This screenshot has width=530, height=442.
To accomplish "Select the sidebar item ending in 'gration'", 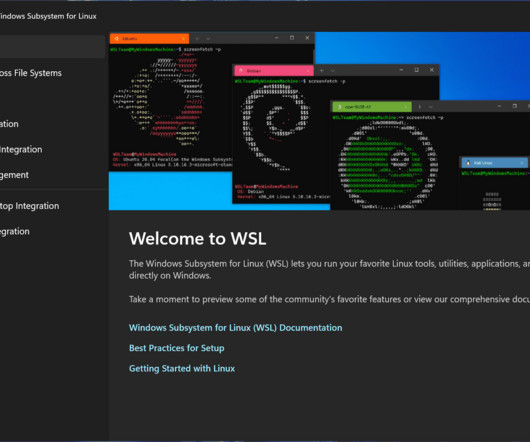I will click(x=52, y=231).
